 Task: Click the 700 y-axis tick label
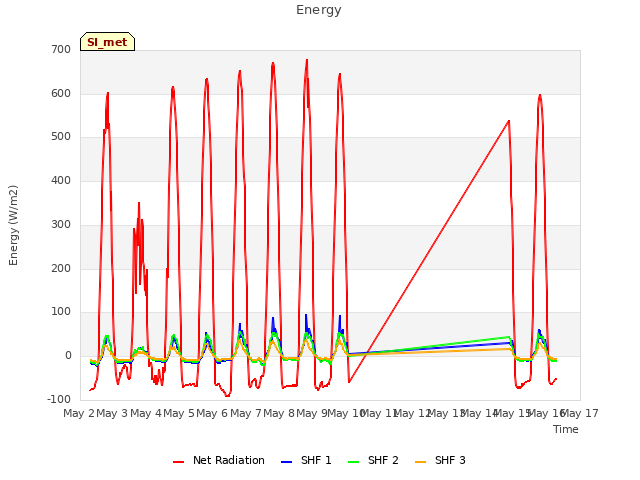(61, 49)
